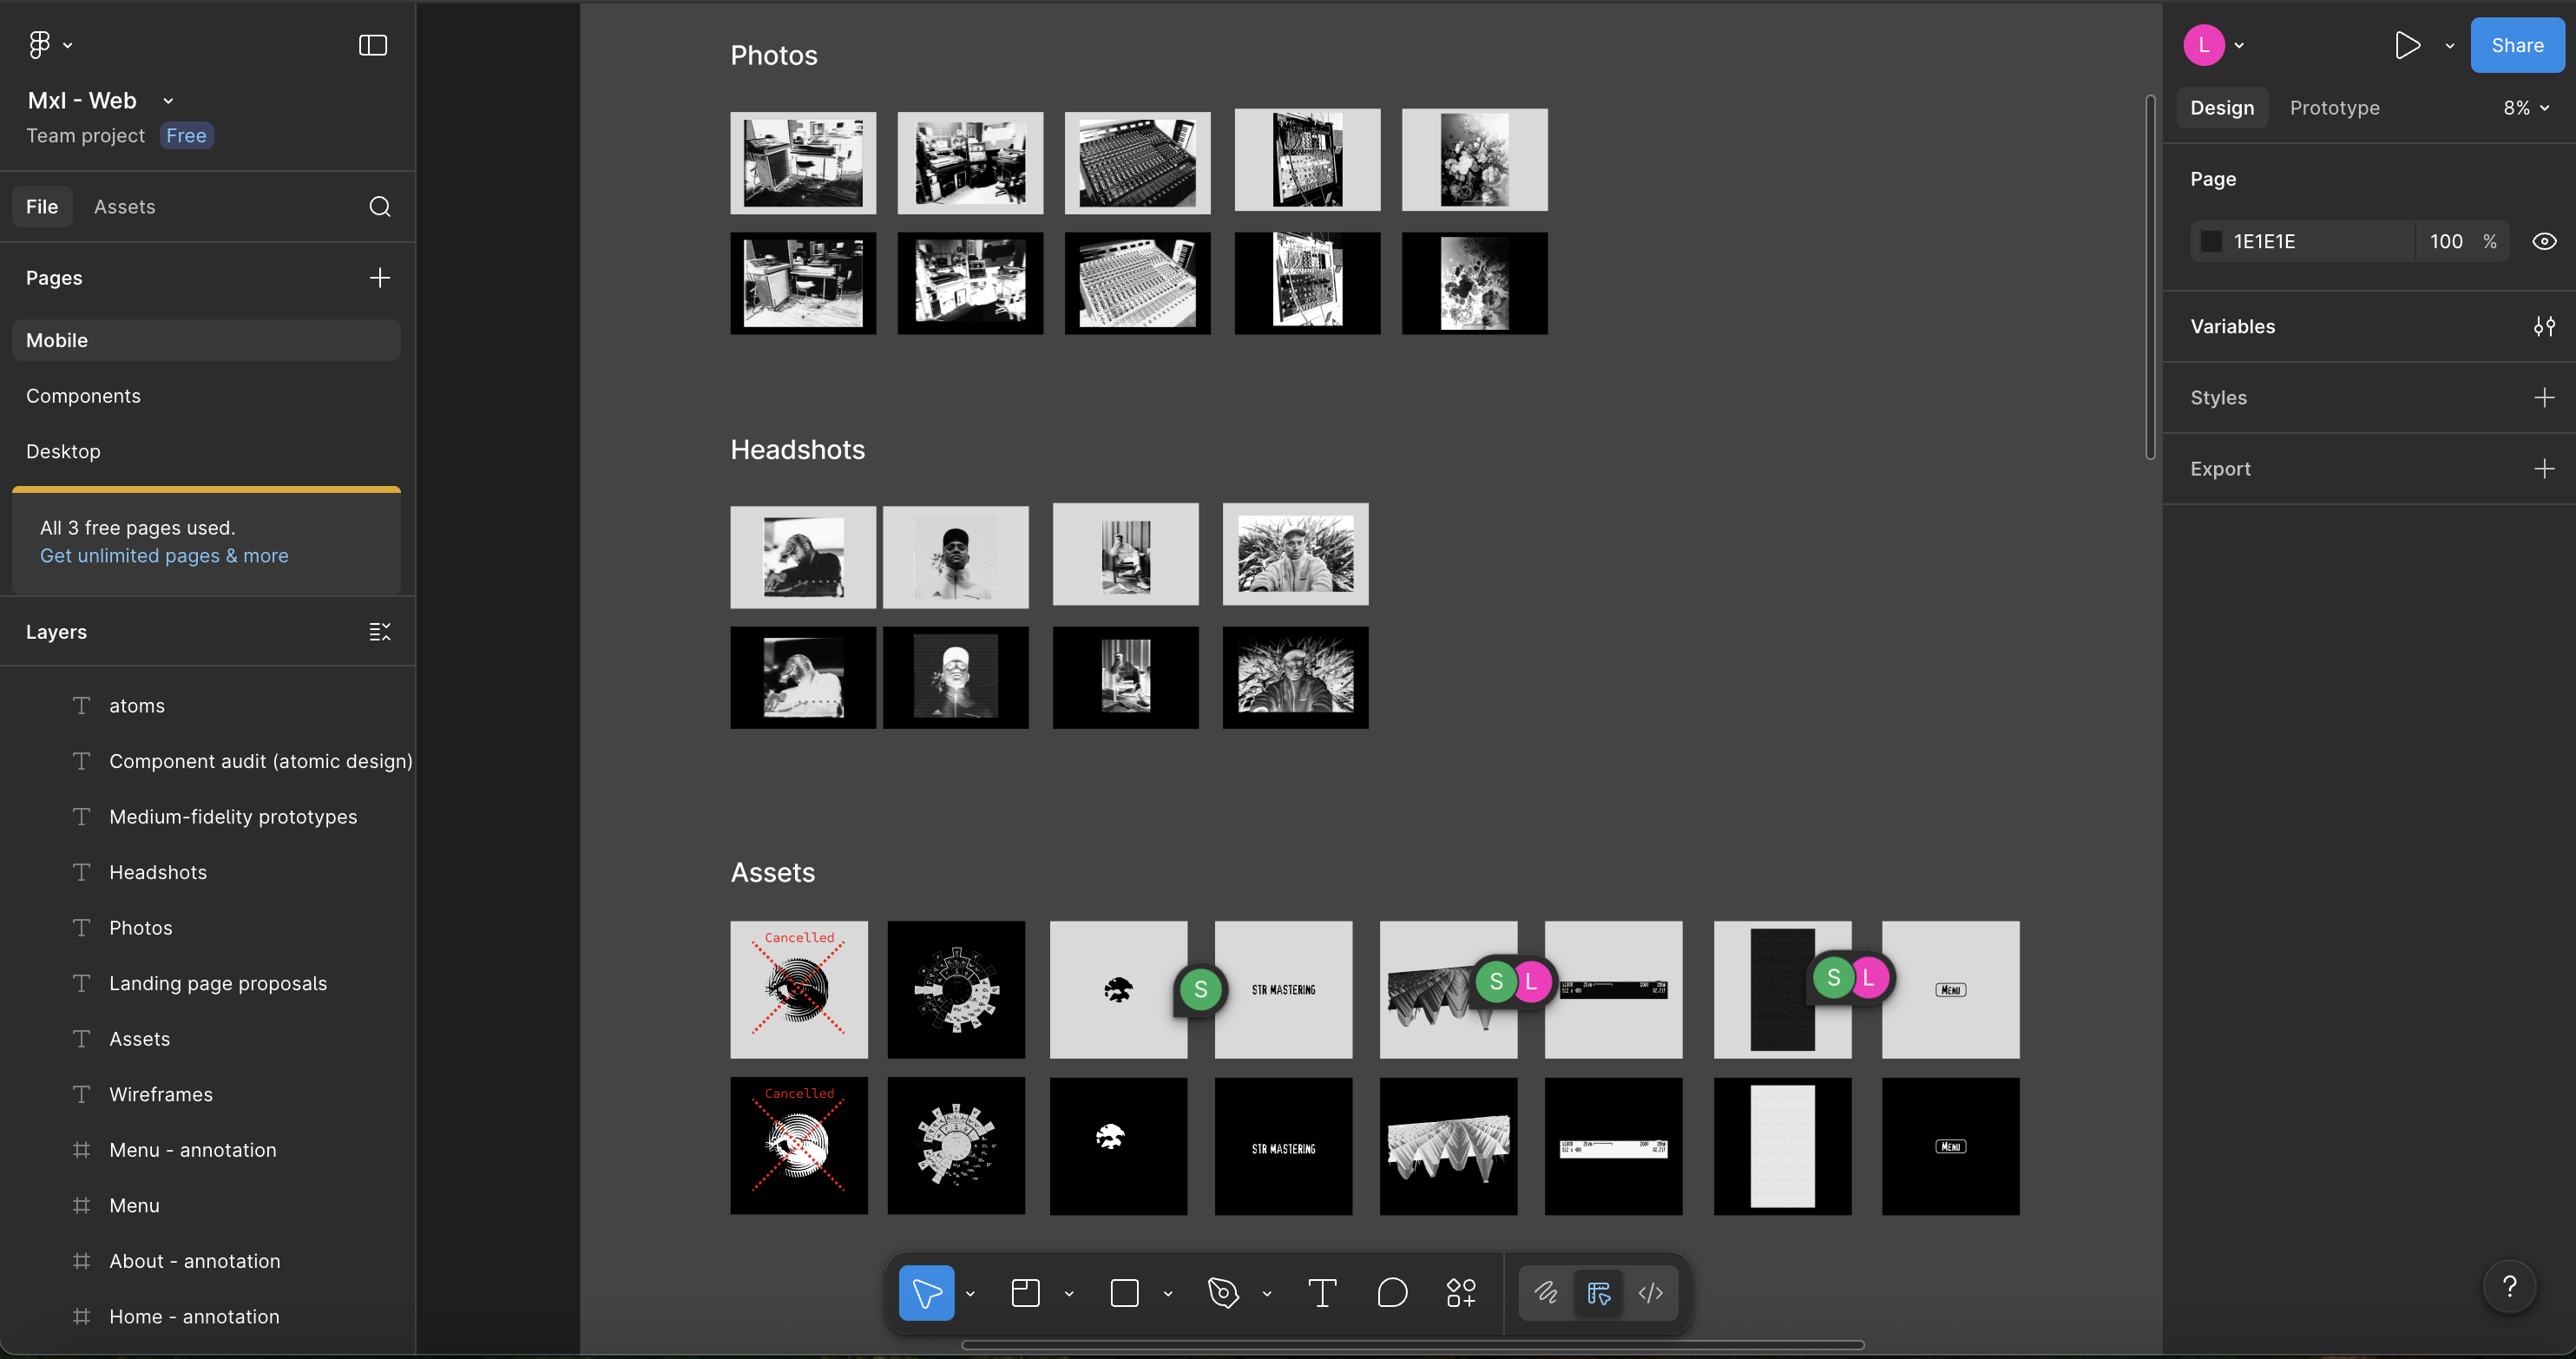The height and width of the screenshot is (1359, 2576).
Task: Expand Mxl - Web file name dropdown
Action: click(x=168, y=101)
